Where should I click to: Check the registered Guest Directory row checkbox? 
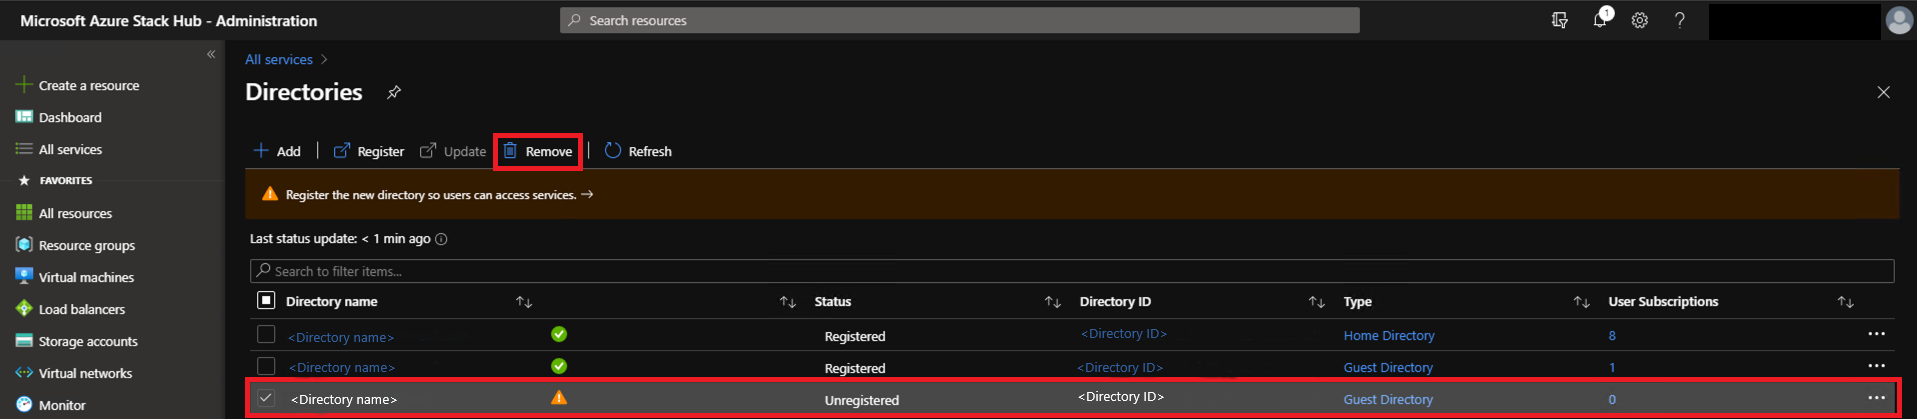click(x=266, y=366)
